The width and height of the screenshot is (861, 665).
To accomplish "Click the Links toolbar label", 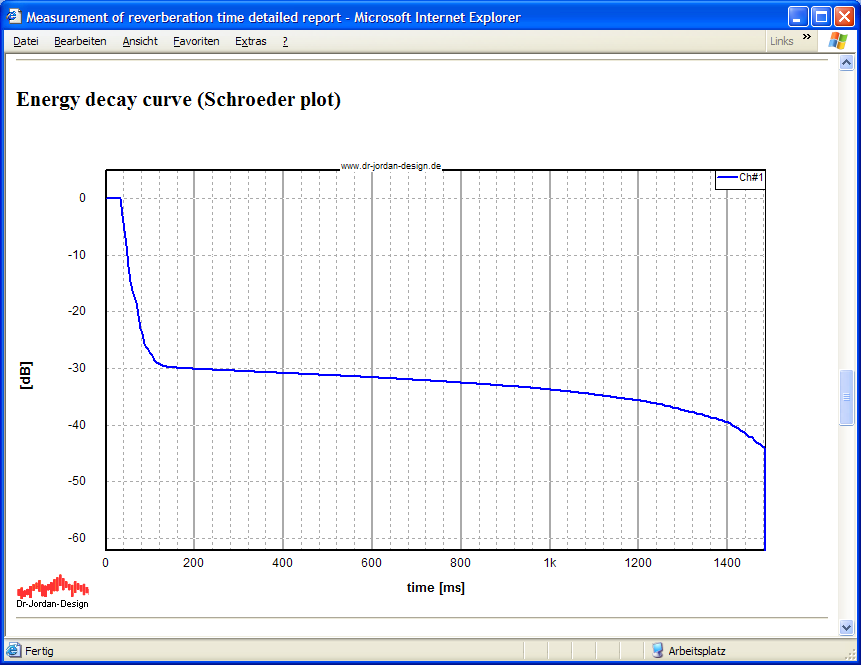I will pyautogui.click(x=782, y=41).
